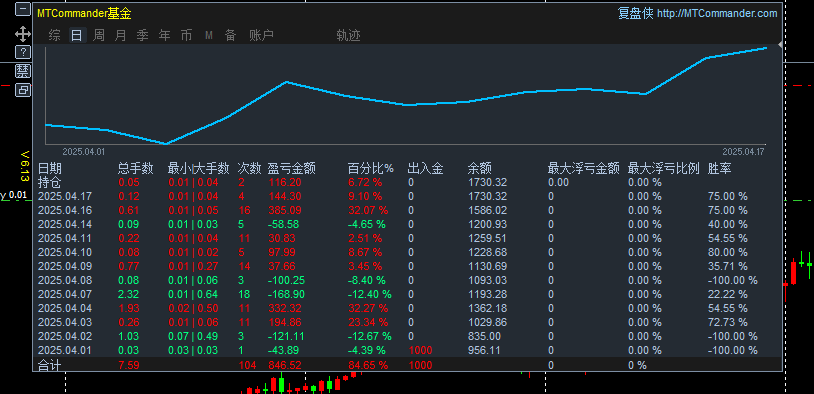Click the 32.27 % percentage cell
This screenshot has height=394, width=814.
pos(368,308)
